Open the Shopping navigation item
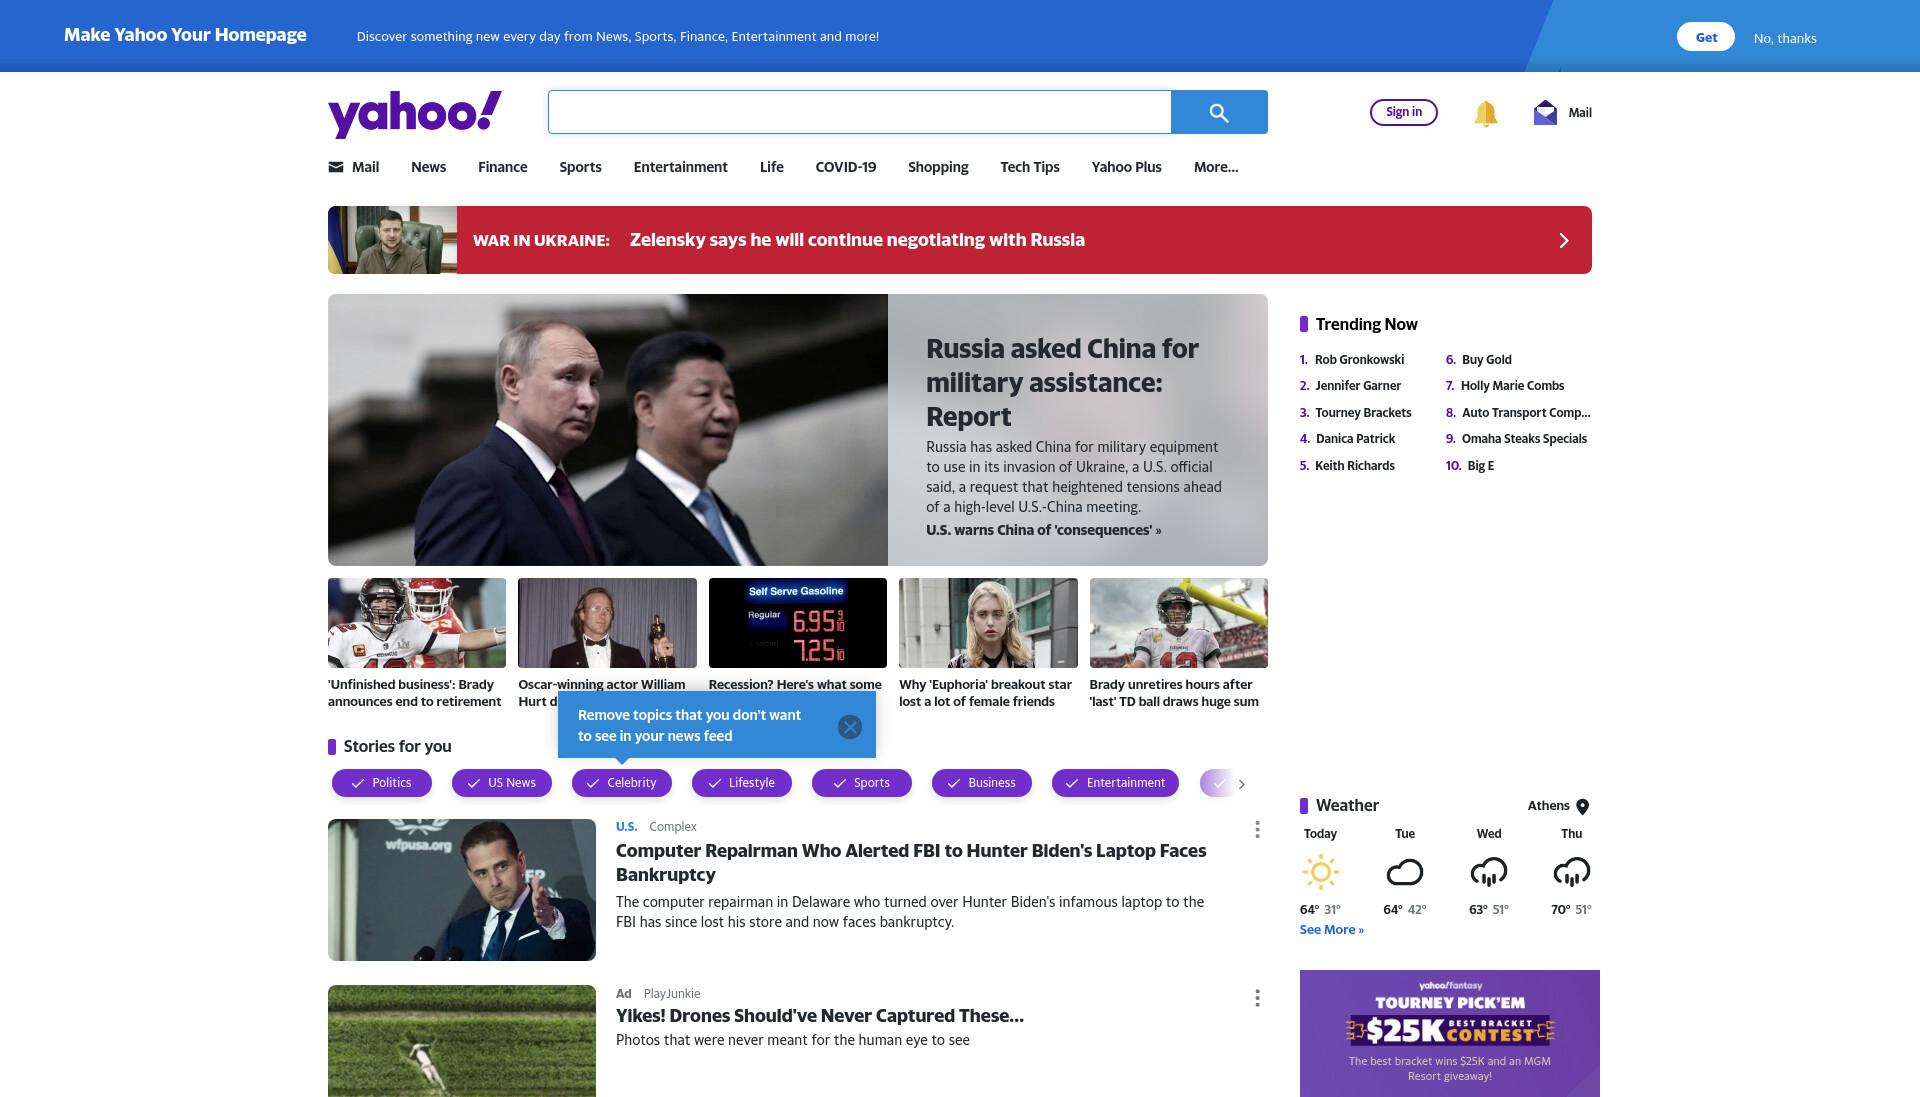This screenshot has height=1097, width=1920. [x=938, y=167]
